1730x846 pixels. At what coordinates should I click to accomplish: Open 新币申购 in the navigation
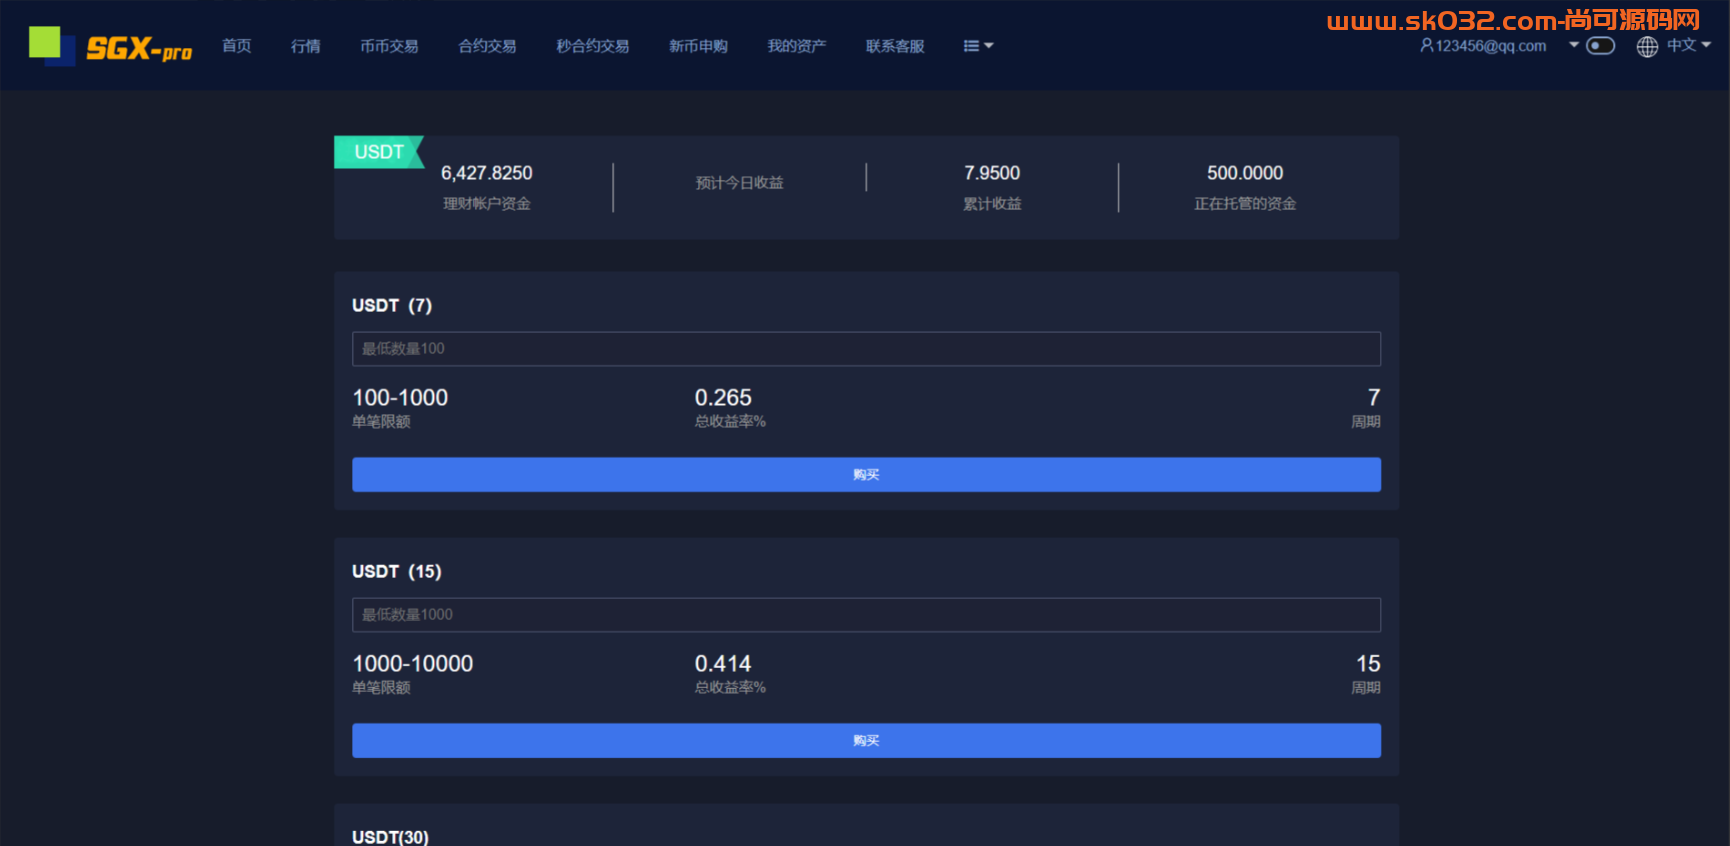pyautogui.click(x=698, y=46)
